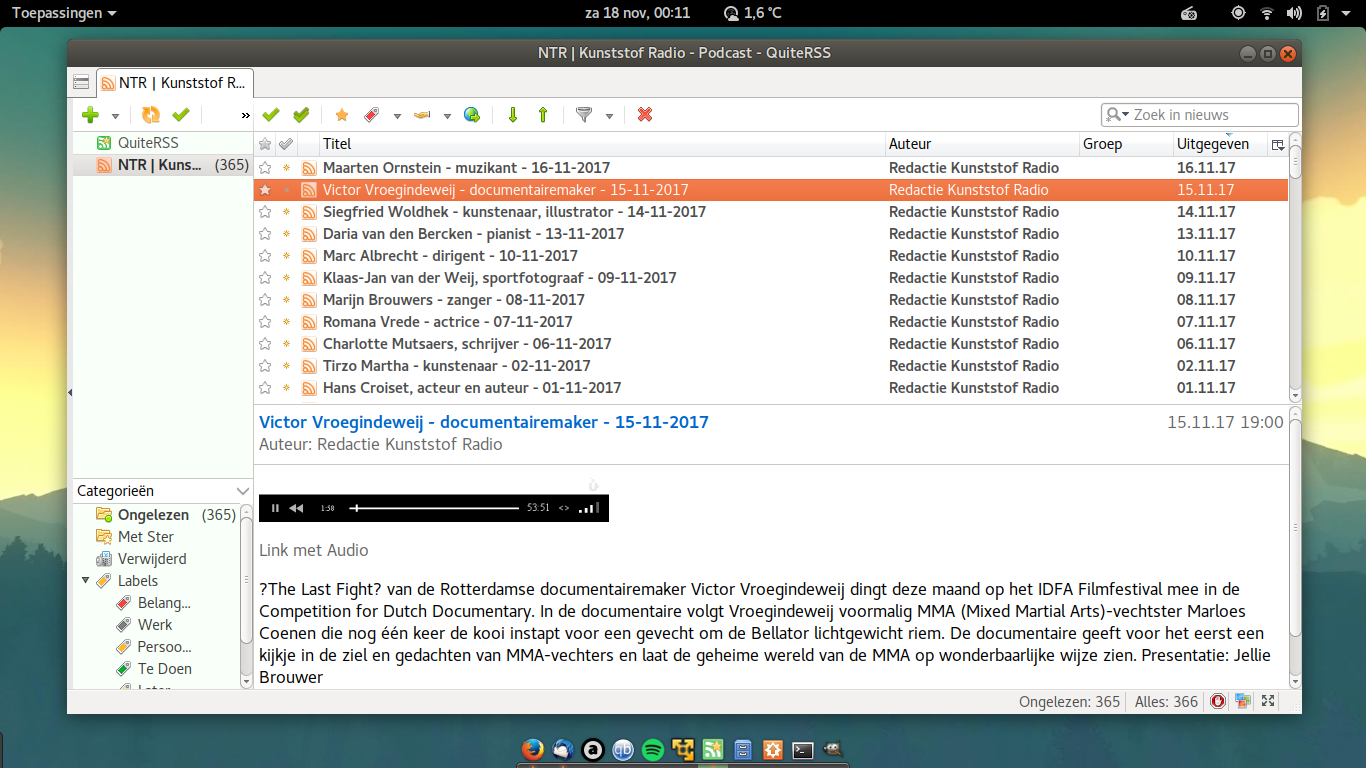Open the share dropdown arrow
Screen dimensions: 1366x768
coord(447,116)
